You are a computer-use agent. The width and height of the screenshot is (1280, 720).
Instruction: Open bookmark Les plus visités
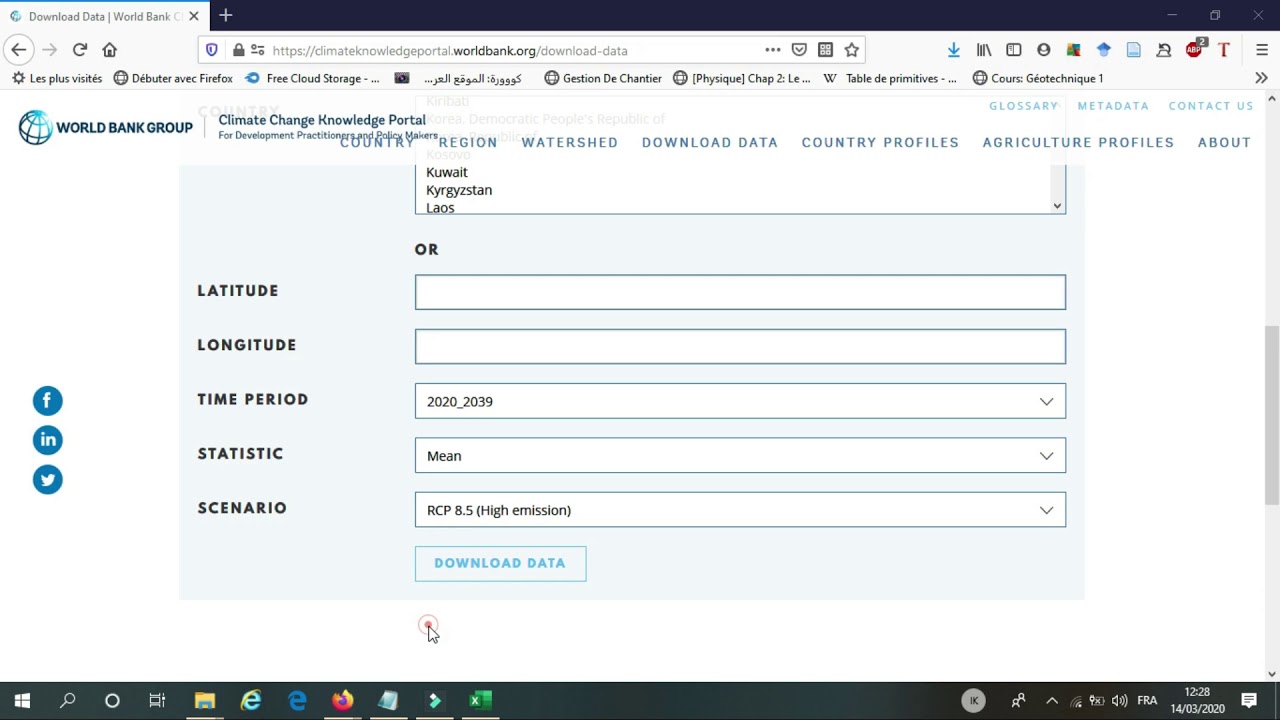57,78
